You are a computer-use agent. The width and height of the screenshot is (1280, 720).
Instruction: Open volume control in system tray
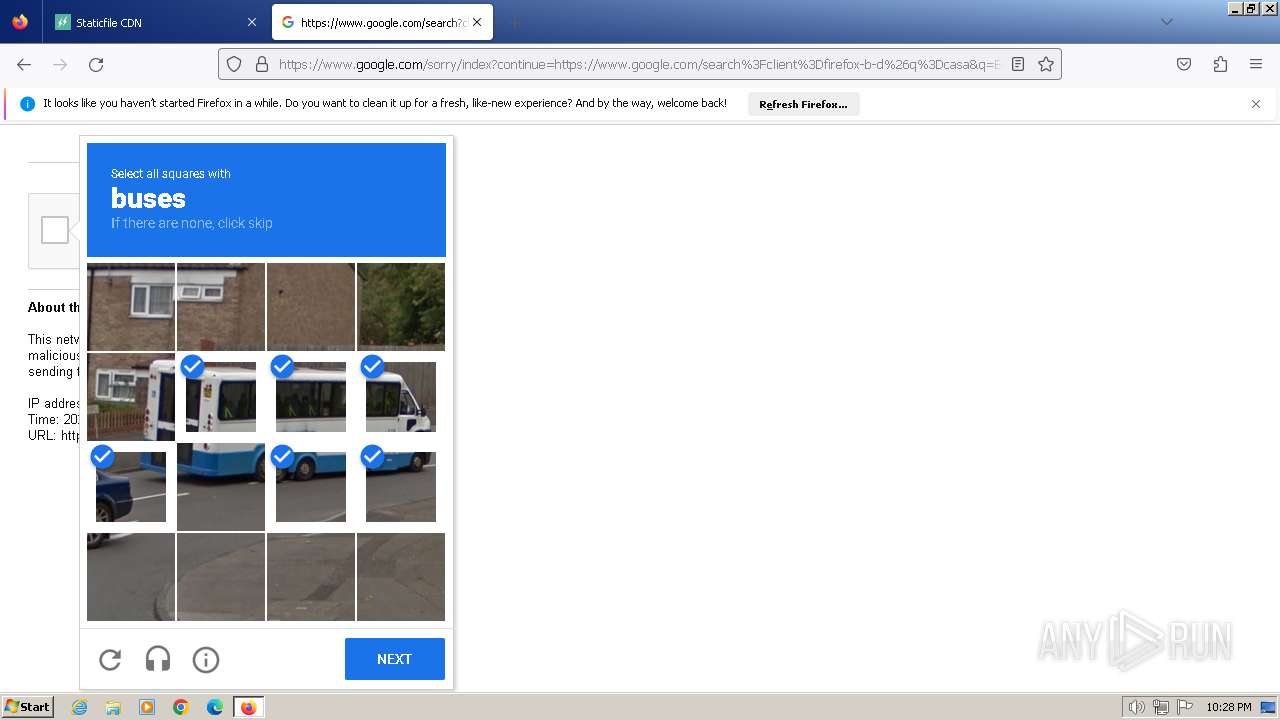coord(1137,707)
